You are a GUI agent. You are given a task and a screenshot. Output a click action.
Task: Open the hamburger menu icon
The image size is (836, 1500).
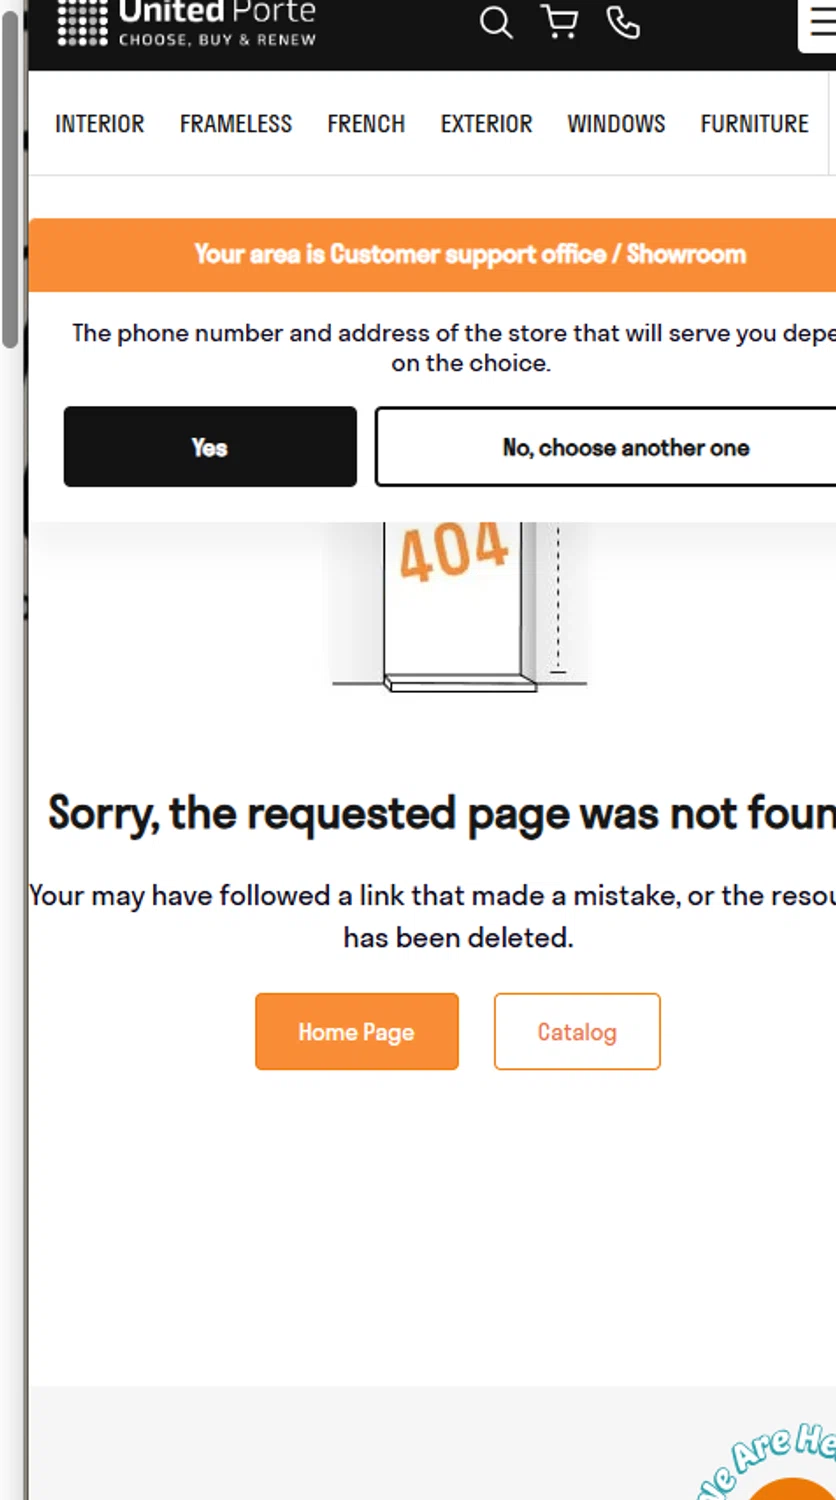click(x=820, y=22)
